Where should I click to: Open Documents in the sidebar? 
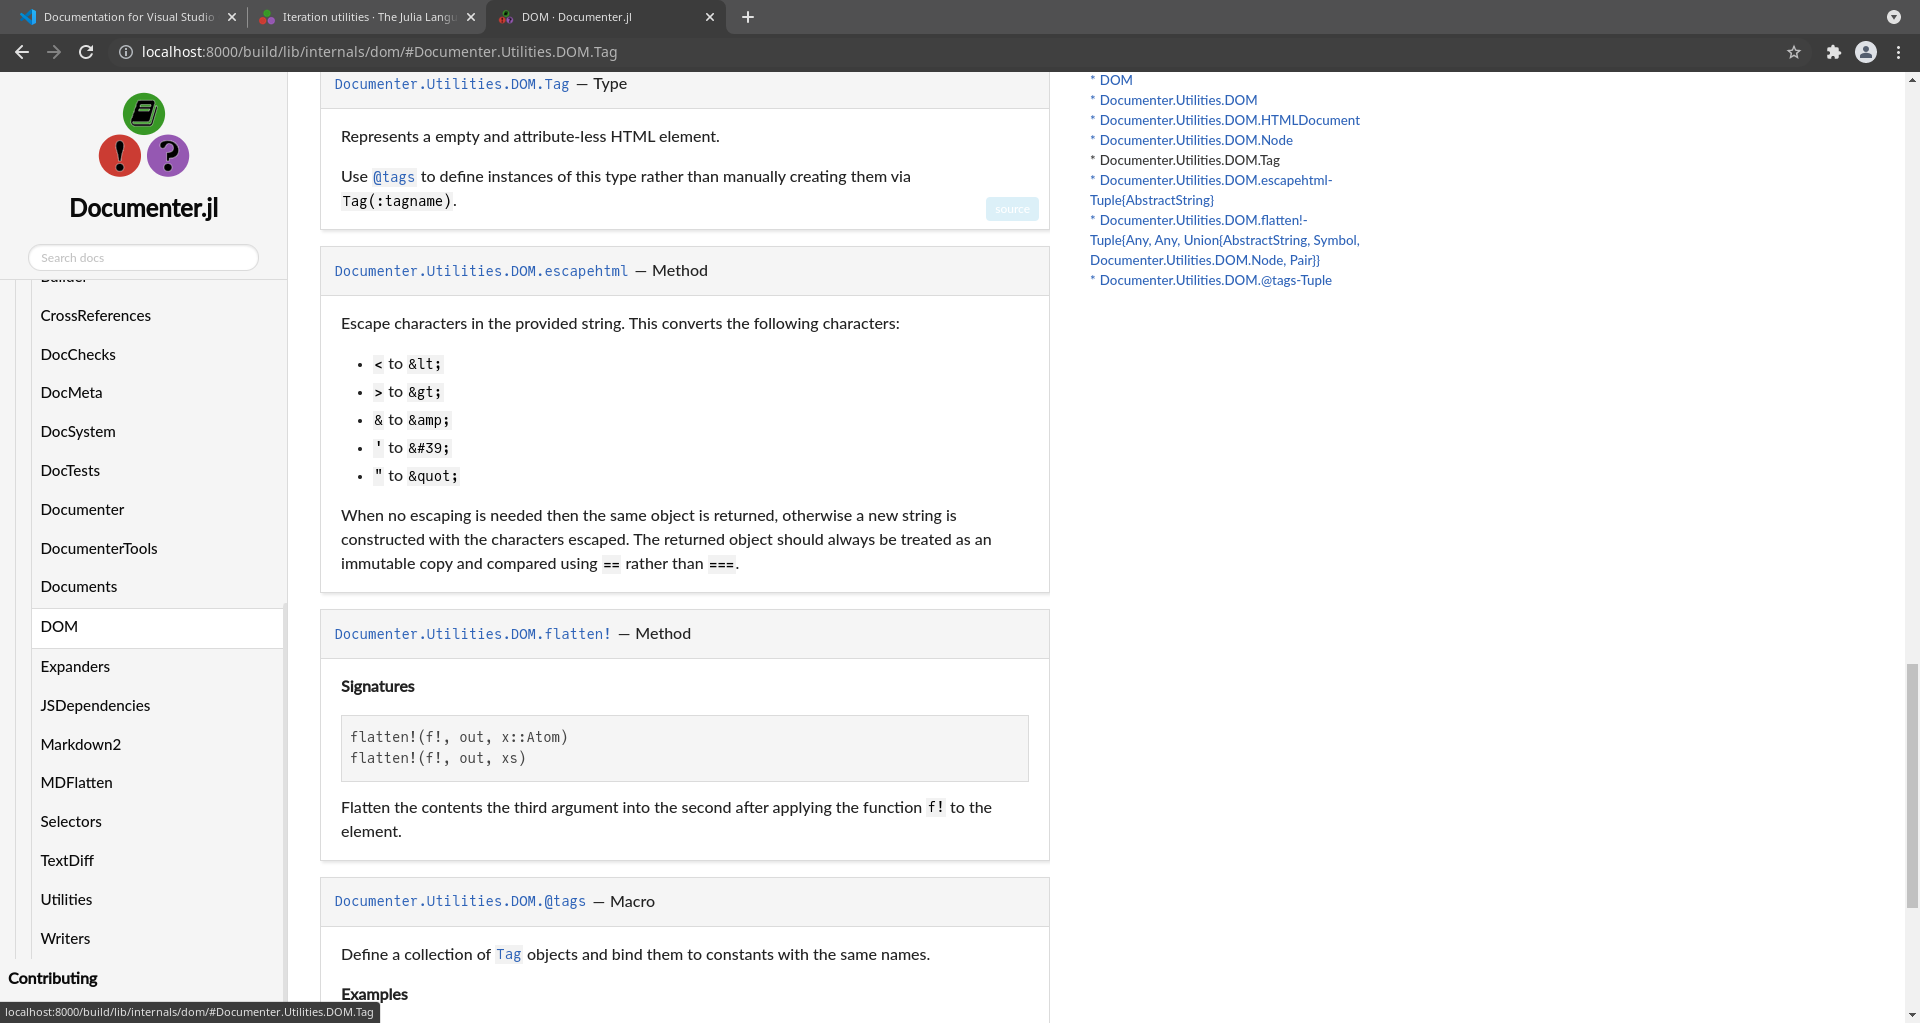click(79, 587)
